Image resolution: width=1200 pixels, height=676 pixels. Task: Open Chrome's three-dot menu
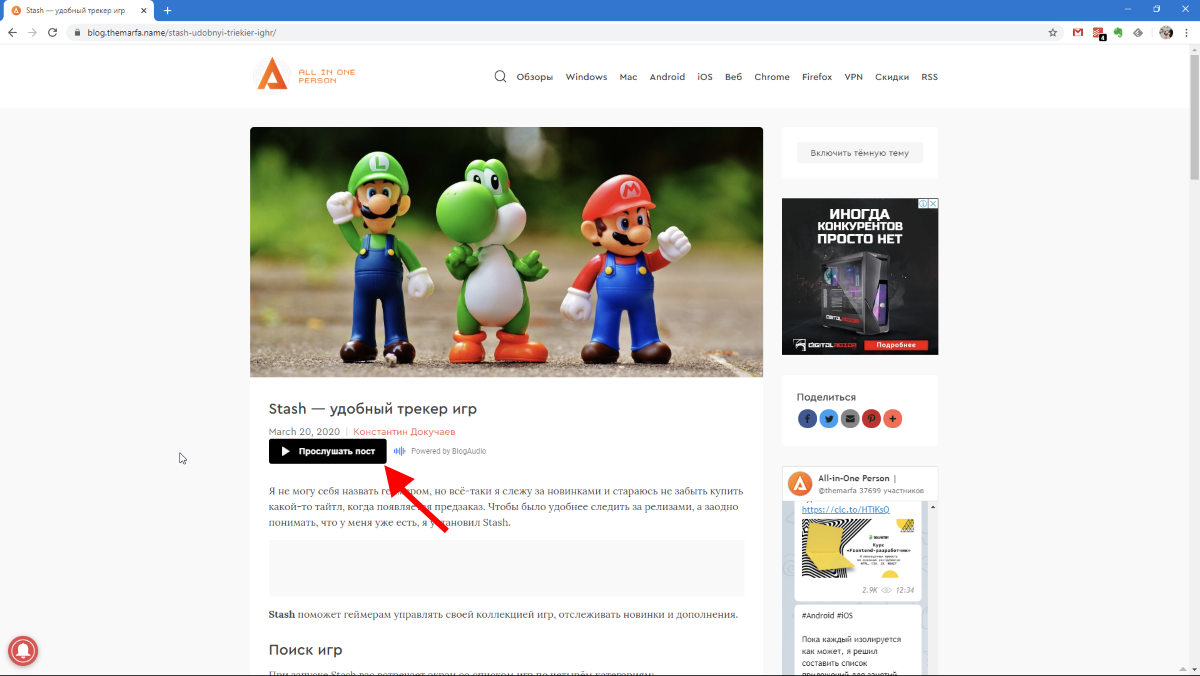1187,32
